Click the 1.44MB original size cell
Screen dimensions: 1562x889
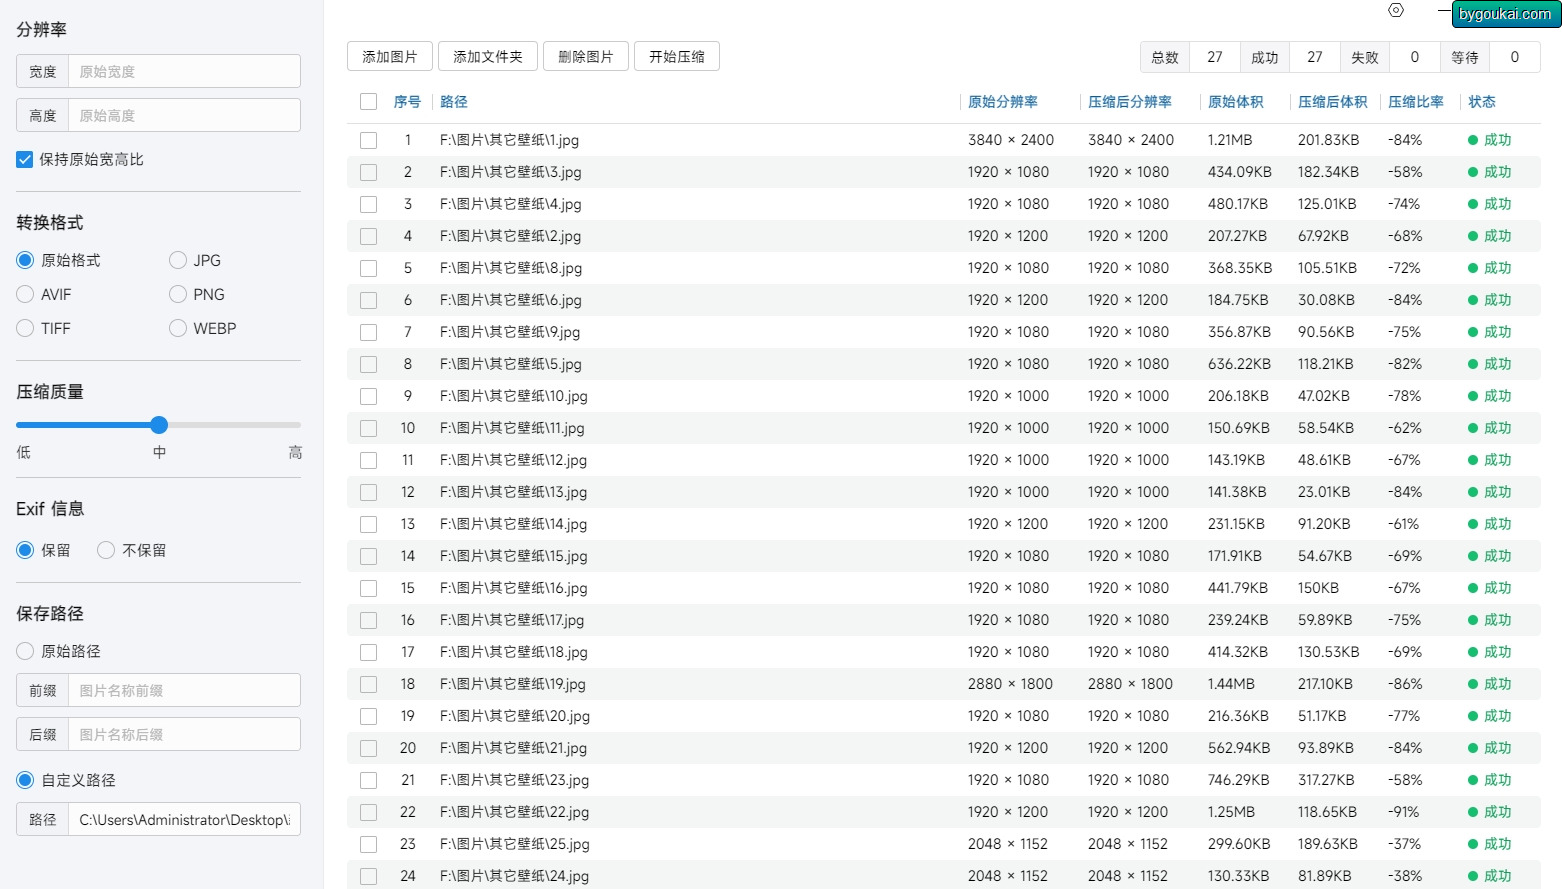tap(1231, 684)
